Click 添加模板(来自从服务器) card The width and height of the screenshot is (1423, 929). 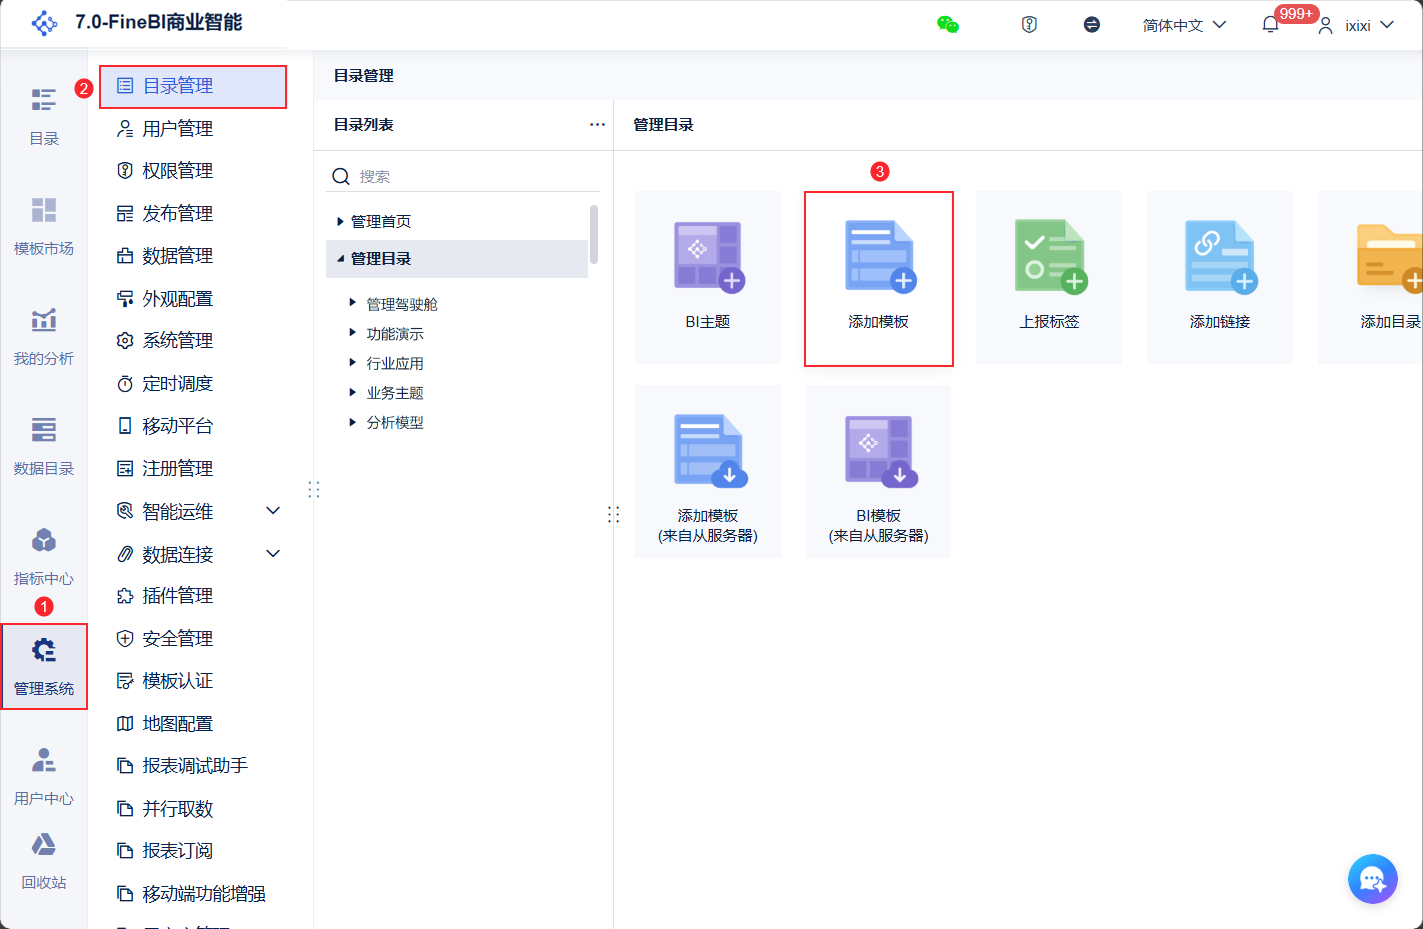pyautogui.click(x=708, y=471)
